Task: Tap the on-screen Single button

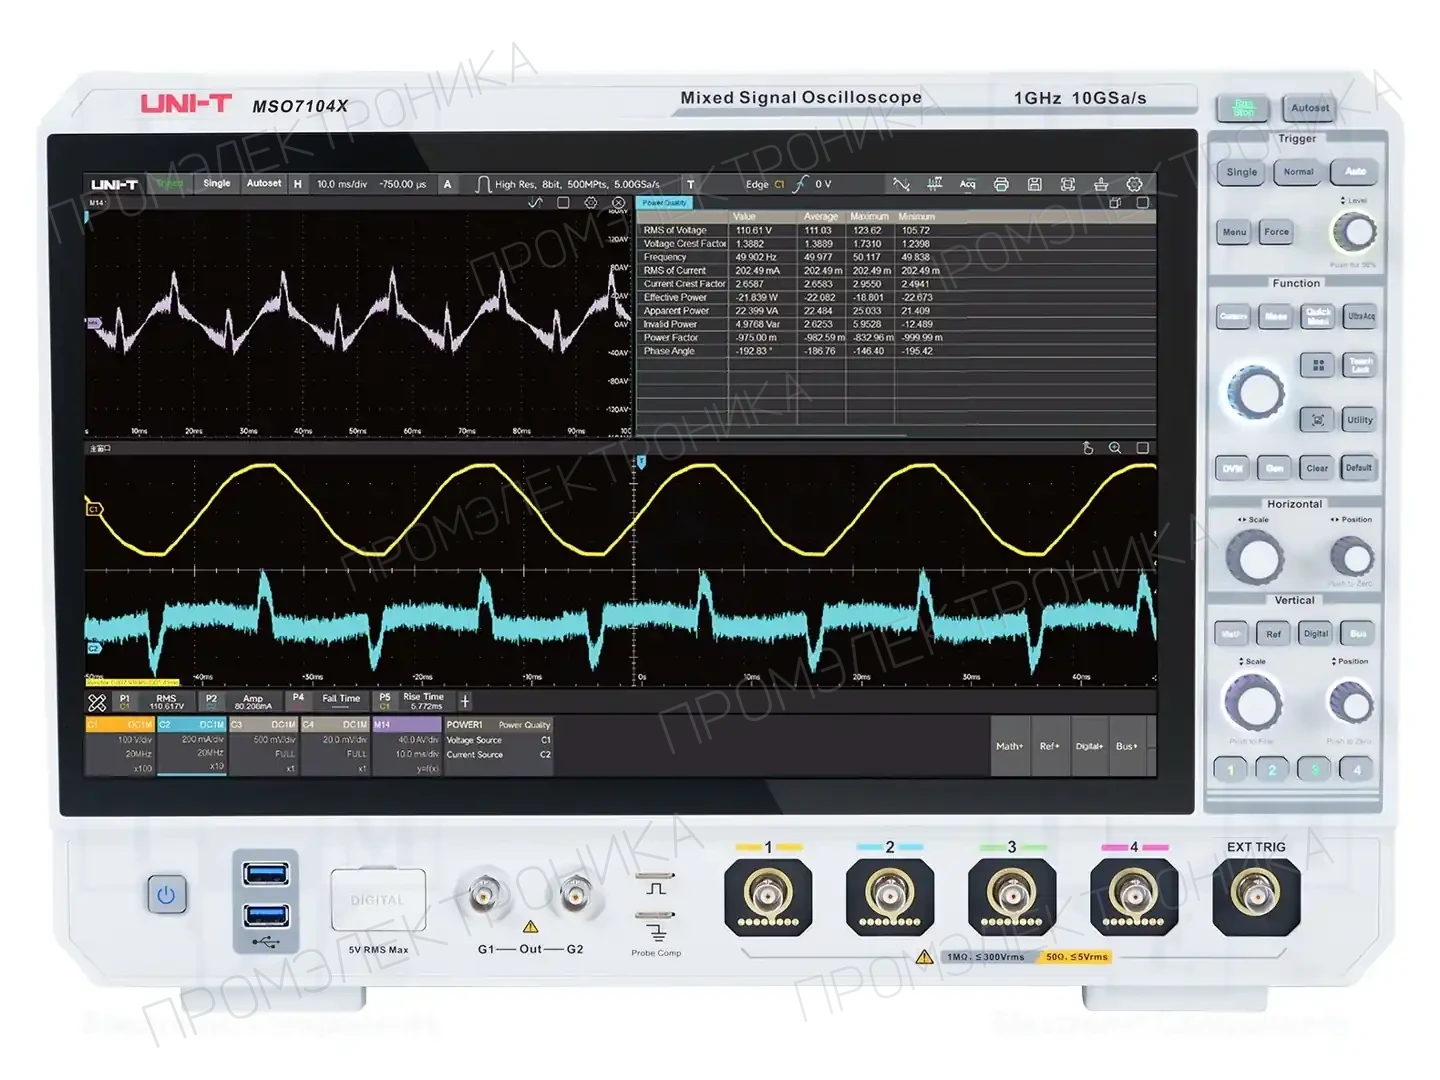Action: click(x=217, y=184)
